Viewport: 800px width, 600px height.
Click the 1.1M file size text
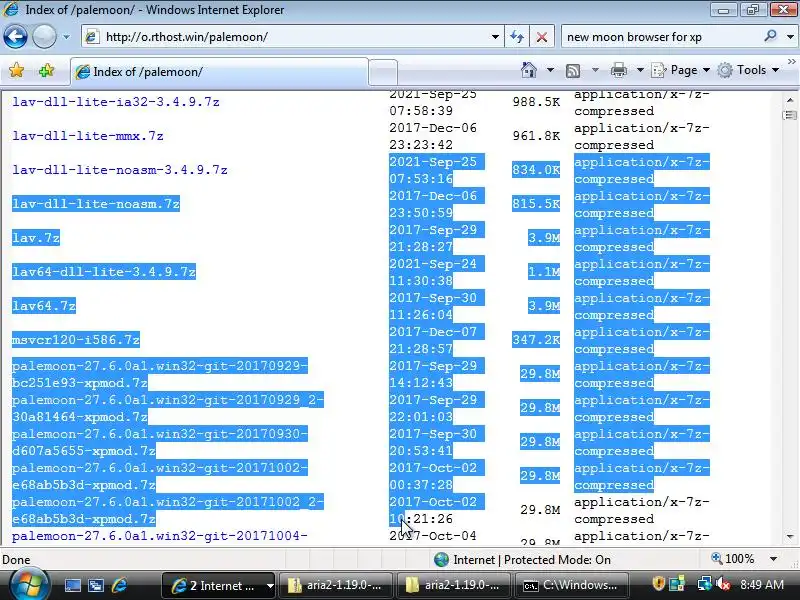[544, 271]
